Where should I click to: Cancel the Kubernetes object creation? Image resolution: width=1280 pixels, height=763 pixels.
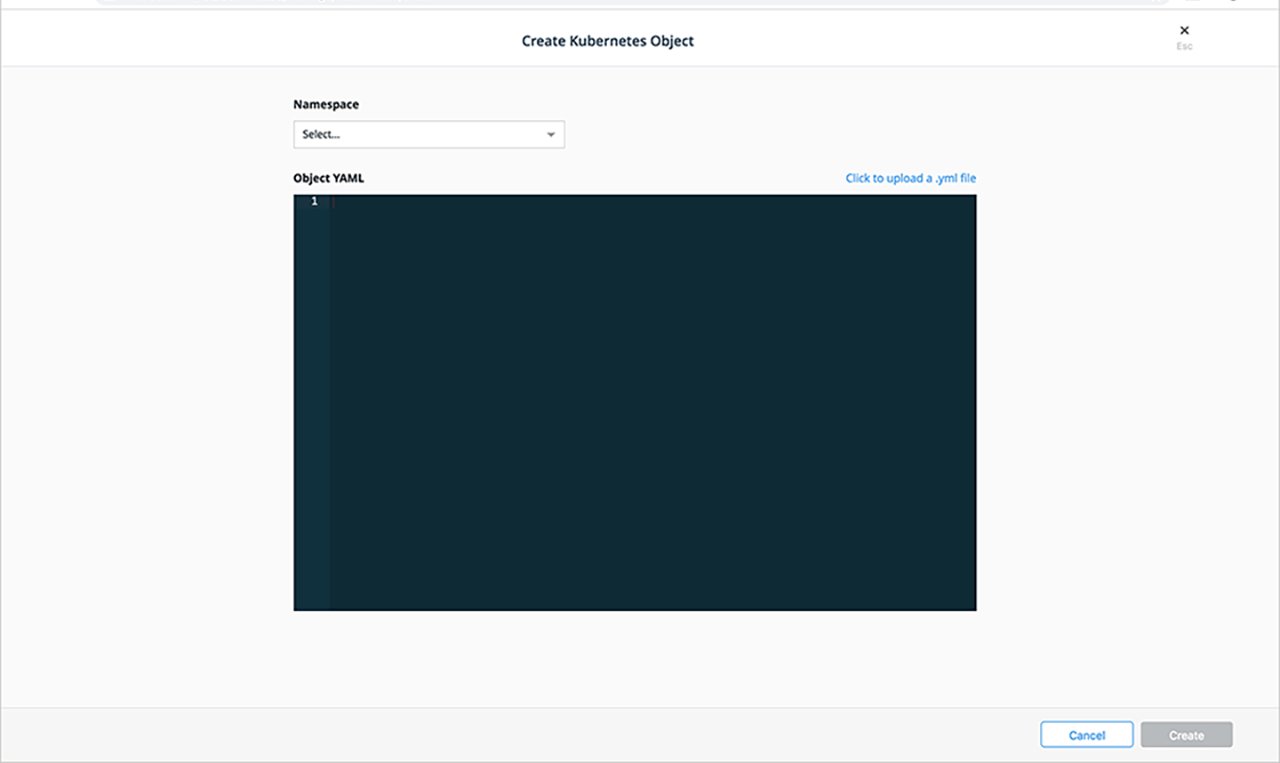1086,734
